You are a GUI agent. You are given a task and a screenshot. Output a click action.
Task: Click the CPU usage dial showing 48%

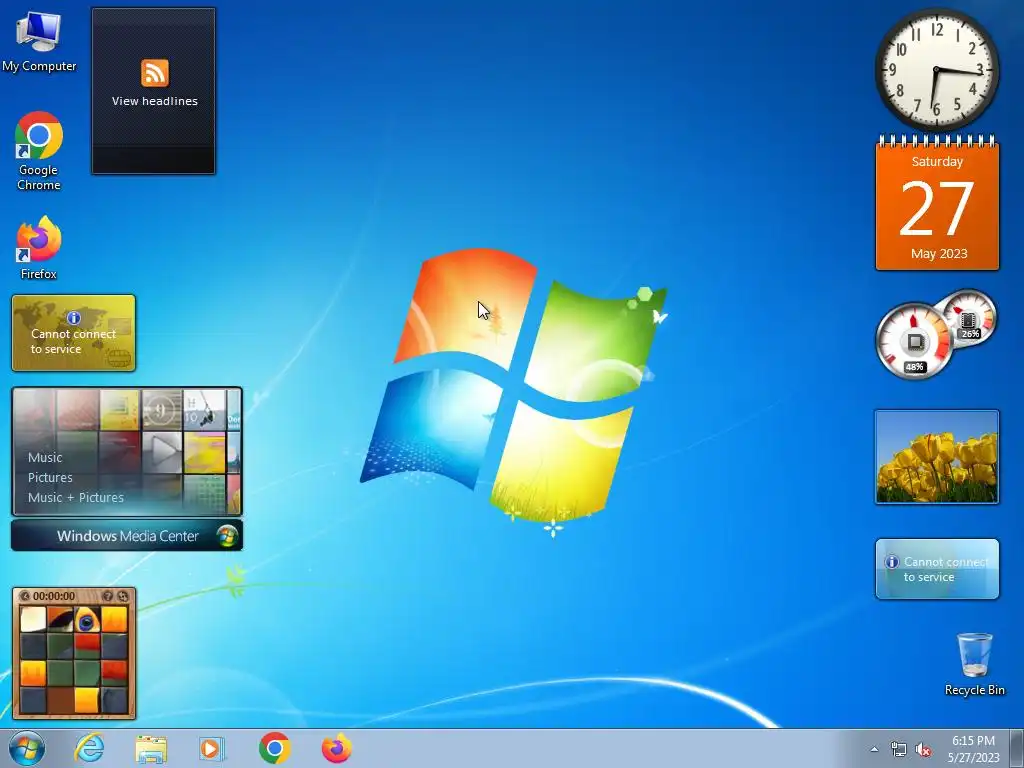point(914,341)
